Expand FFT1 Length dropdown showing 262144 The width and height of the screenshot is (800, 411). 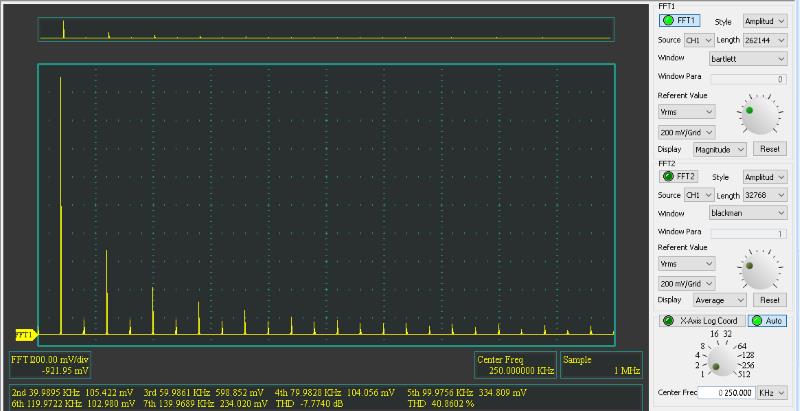coord(765,40)
